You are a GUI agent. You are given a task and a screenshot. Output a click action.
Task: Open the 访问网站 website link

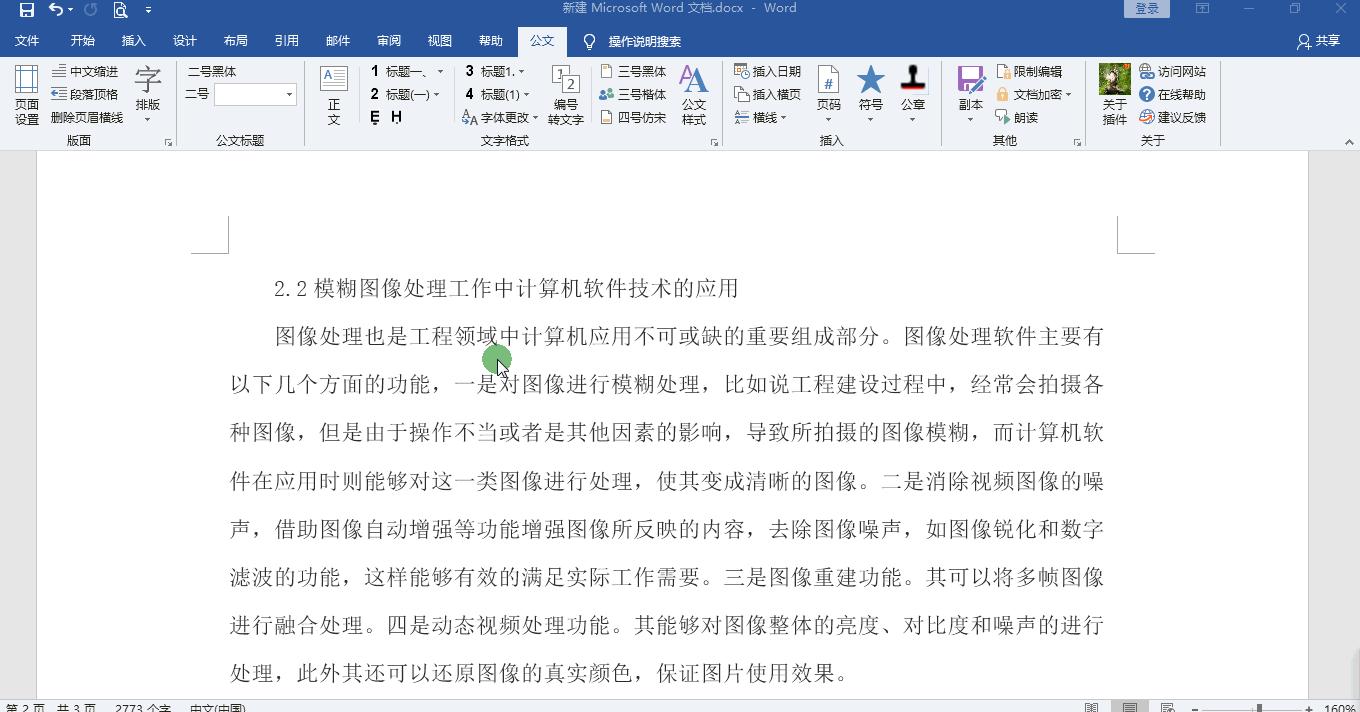[1174, 71]
